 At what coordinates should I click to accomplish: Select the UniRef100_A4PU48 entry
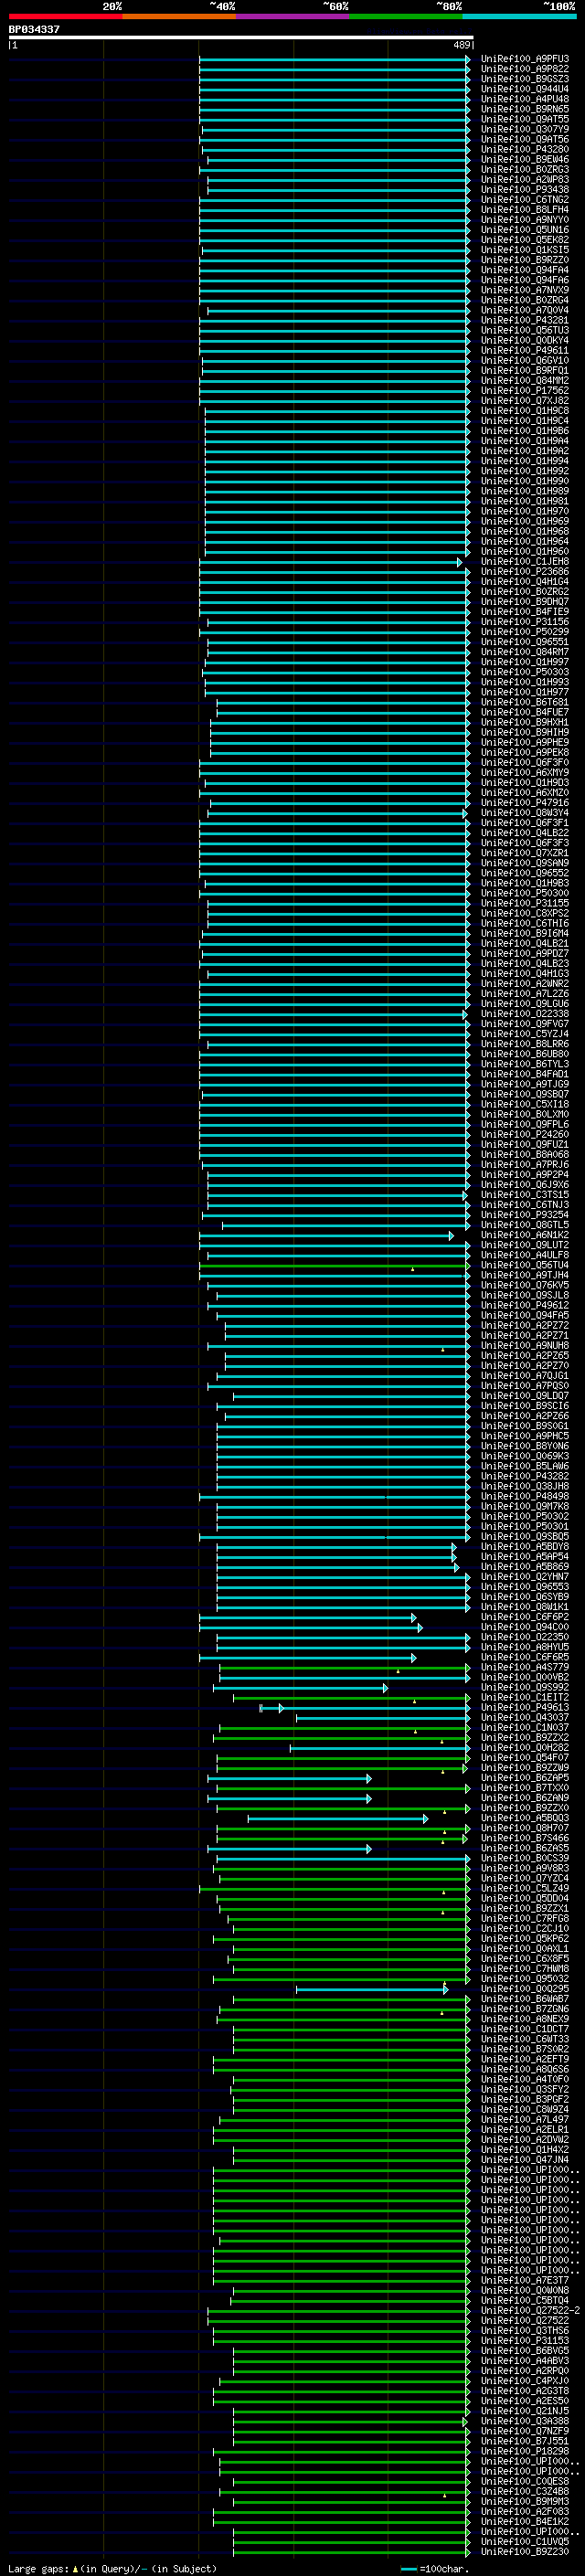(x=525, y=99)
